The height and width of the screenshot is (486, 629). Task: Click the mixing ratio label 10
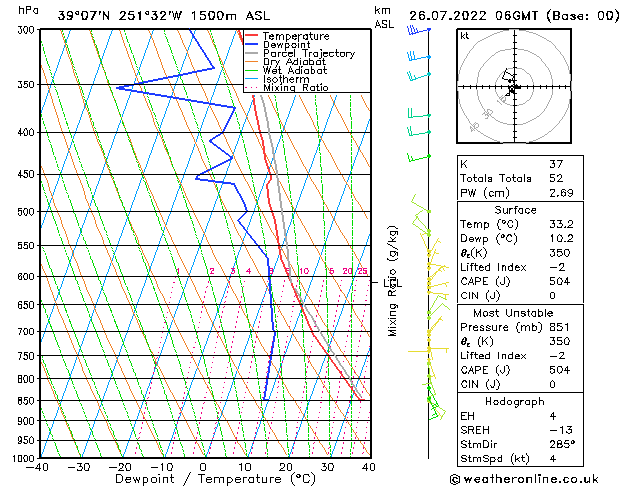[x=304, y=271]
